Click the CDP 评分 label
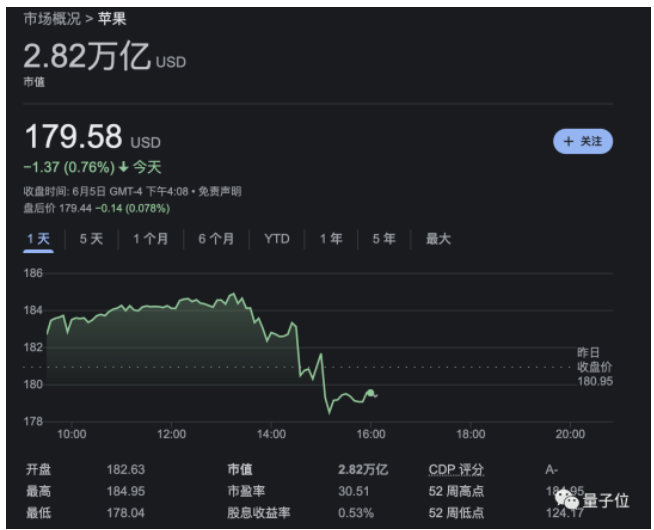The height and width of the screenshot is (530, 654). tap(456, 470)
